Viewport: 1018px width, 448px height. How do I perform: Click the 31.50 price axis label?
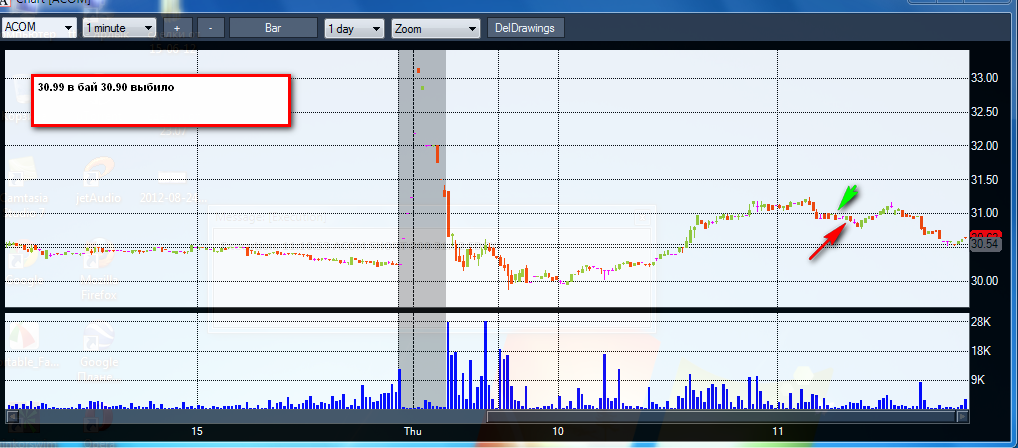coord(987,179)
